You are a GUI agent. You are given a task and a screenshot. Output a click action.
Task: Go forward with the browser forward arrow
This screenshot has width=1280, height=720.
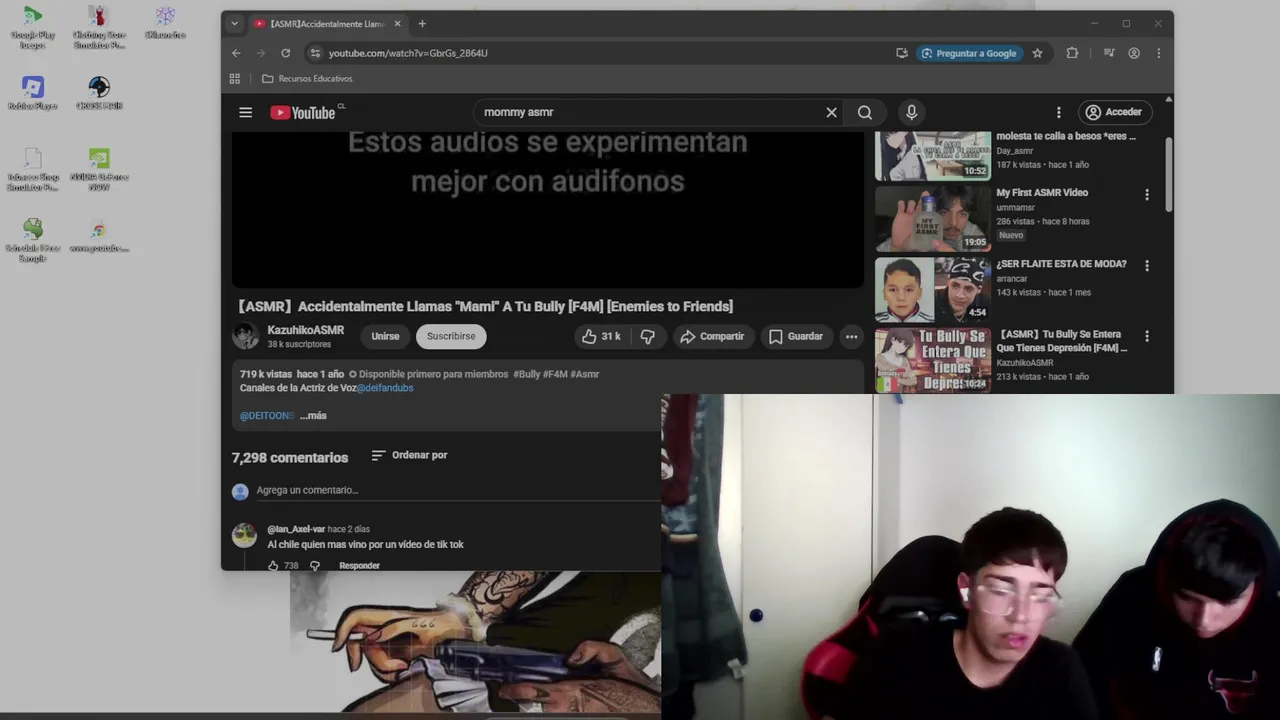pos(261,53)
